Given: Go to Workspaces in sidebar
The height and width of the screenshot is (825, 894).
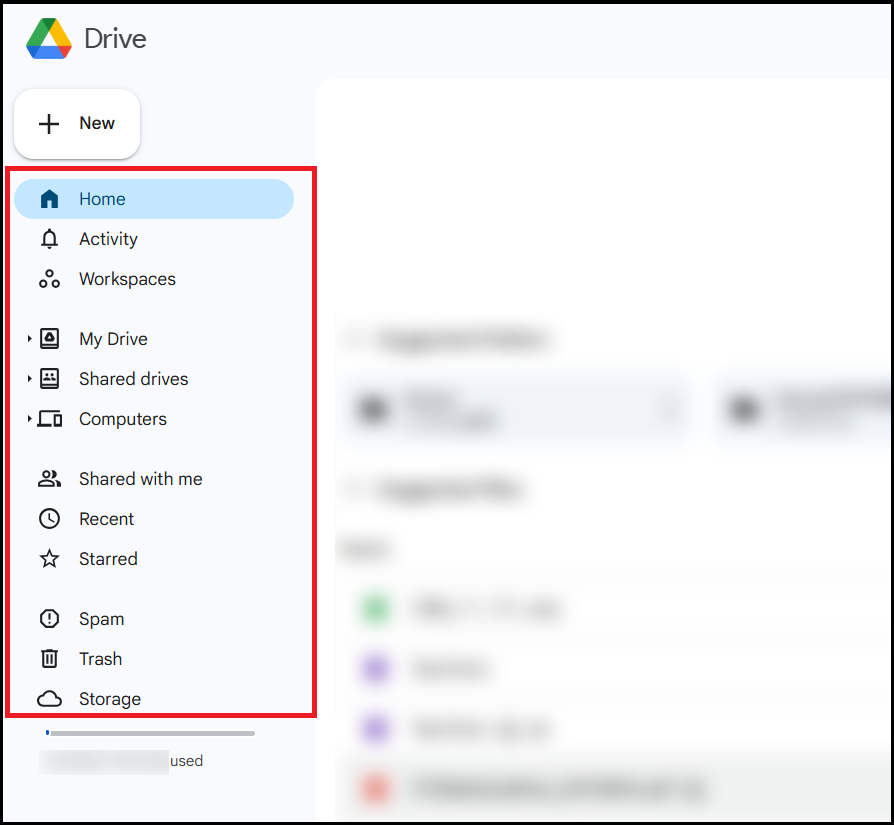Looking at the screenshot, I should coord(127,279).
